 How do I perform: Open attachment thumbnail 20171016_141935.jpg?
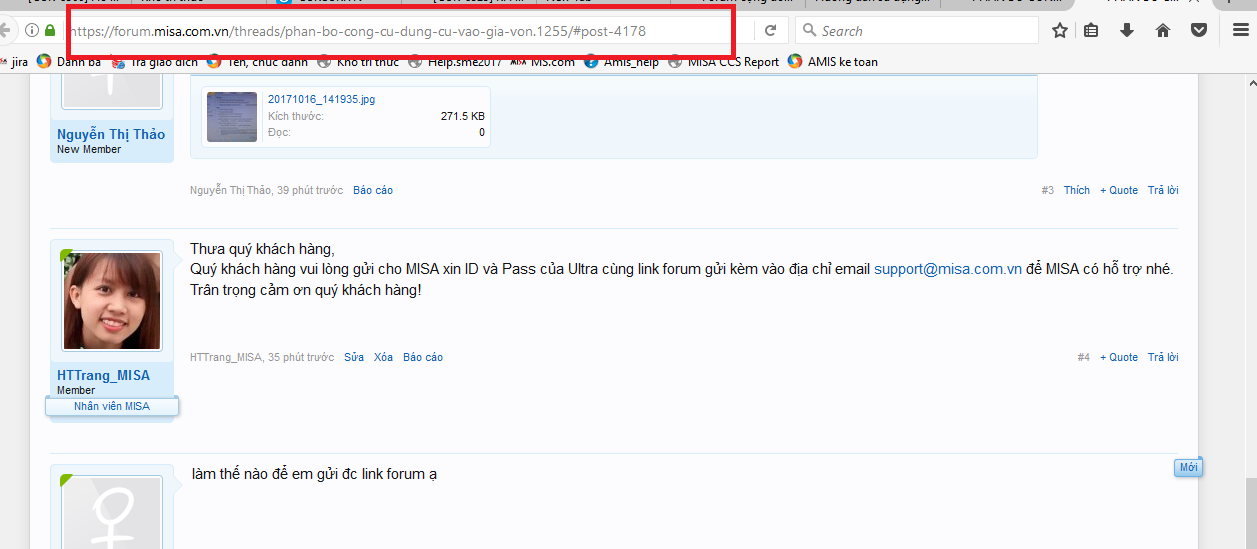click(x=232, y=117)
